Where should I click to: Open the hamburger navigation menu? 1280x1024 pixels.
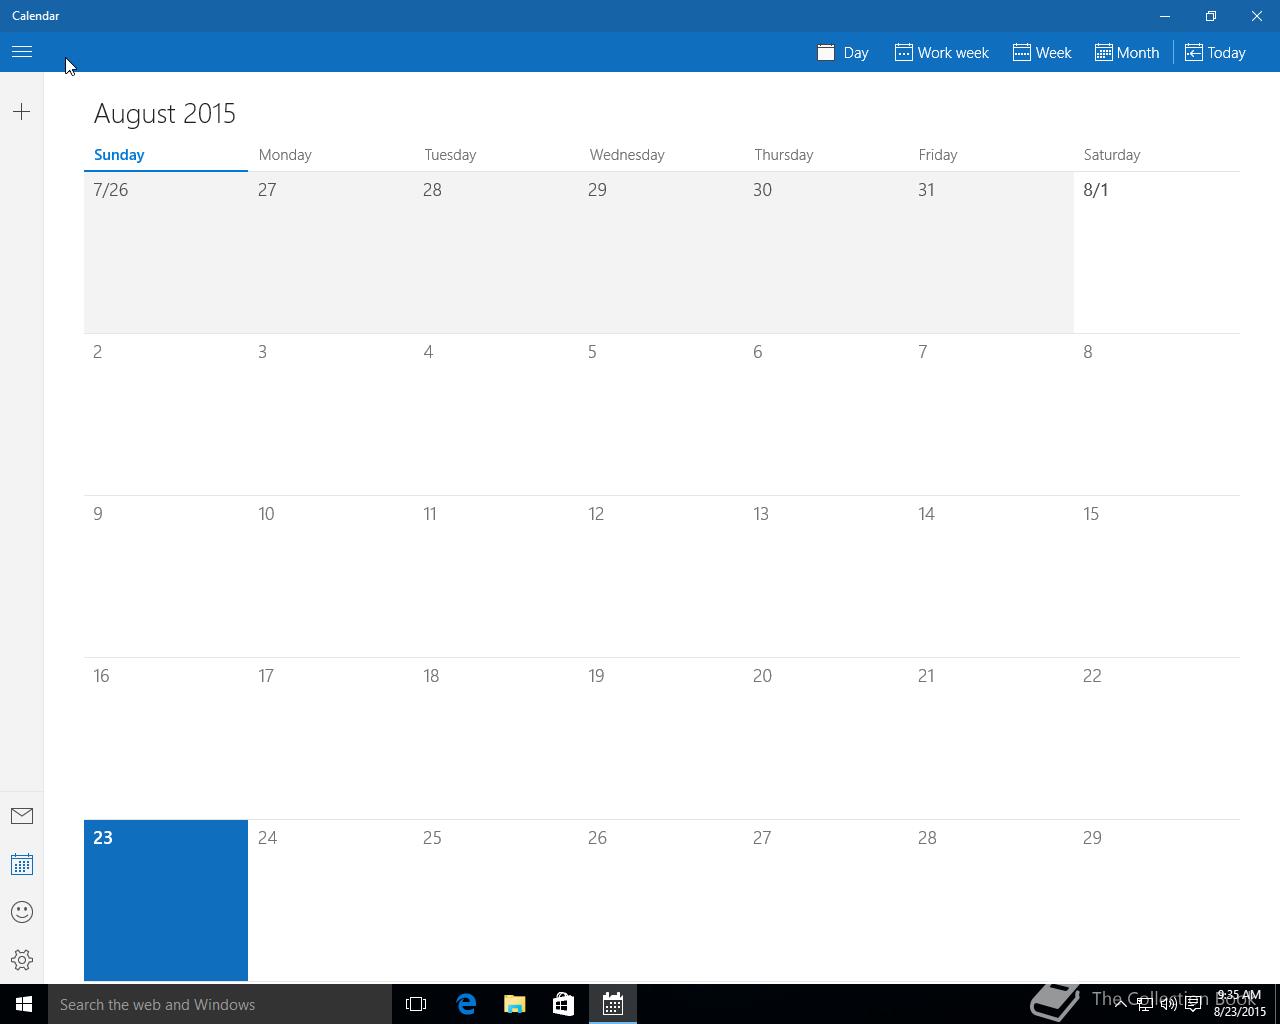(22, 52)
